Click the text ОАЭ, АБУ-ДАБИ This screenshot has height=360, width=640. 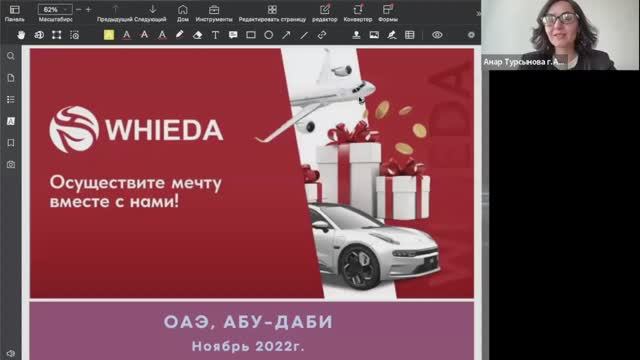coord(248,322)
